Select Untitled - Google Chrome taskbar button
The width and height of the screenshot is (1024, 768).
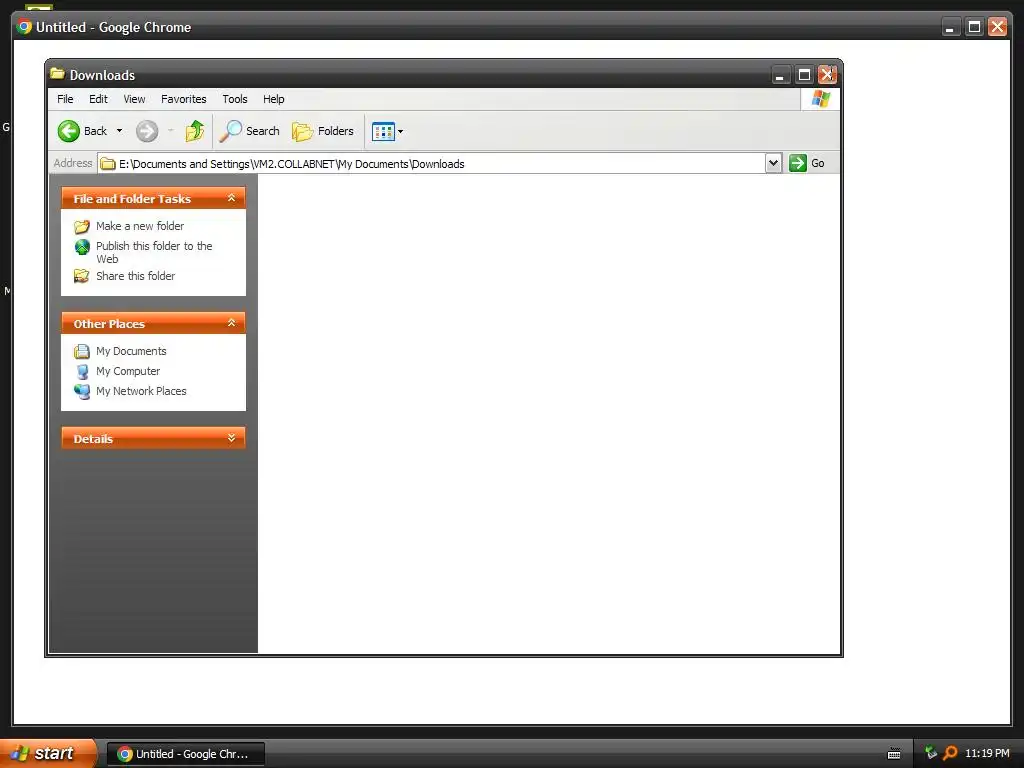click(x=185, y=754)
